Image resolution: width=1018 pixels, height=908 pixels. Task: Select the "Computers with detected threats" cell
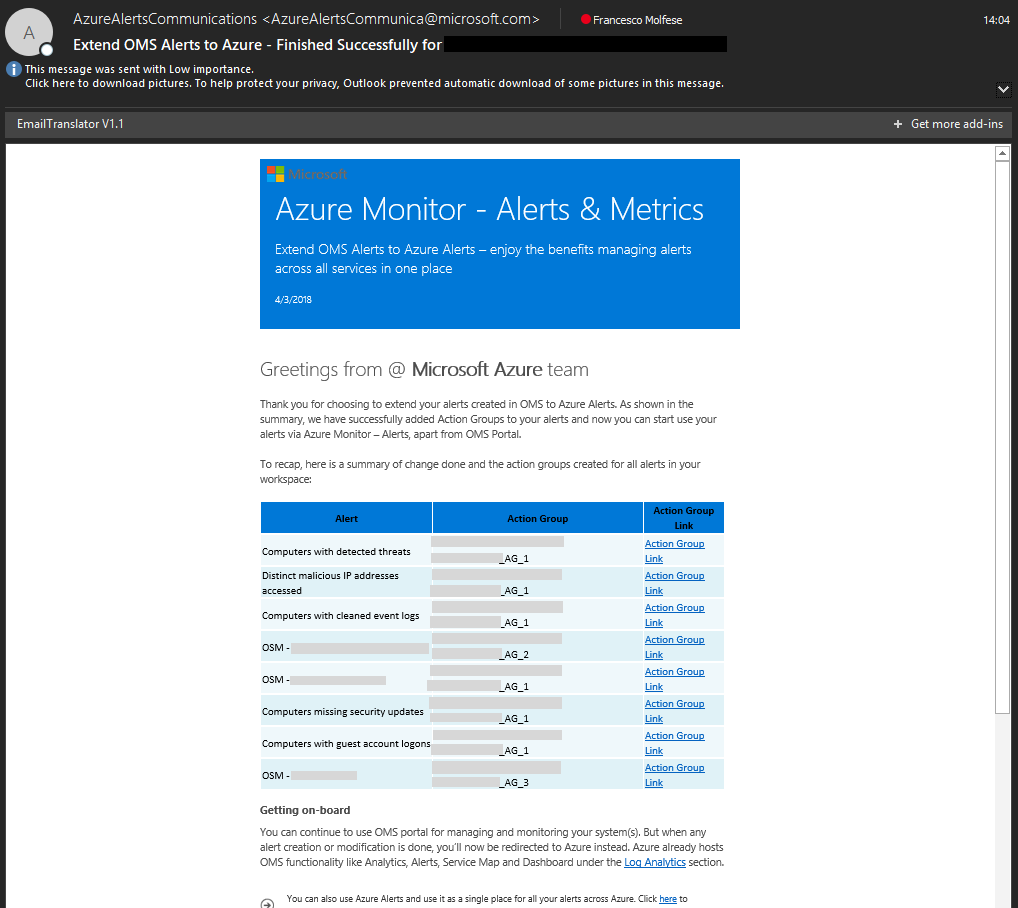point(346,551)
